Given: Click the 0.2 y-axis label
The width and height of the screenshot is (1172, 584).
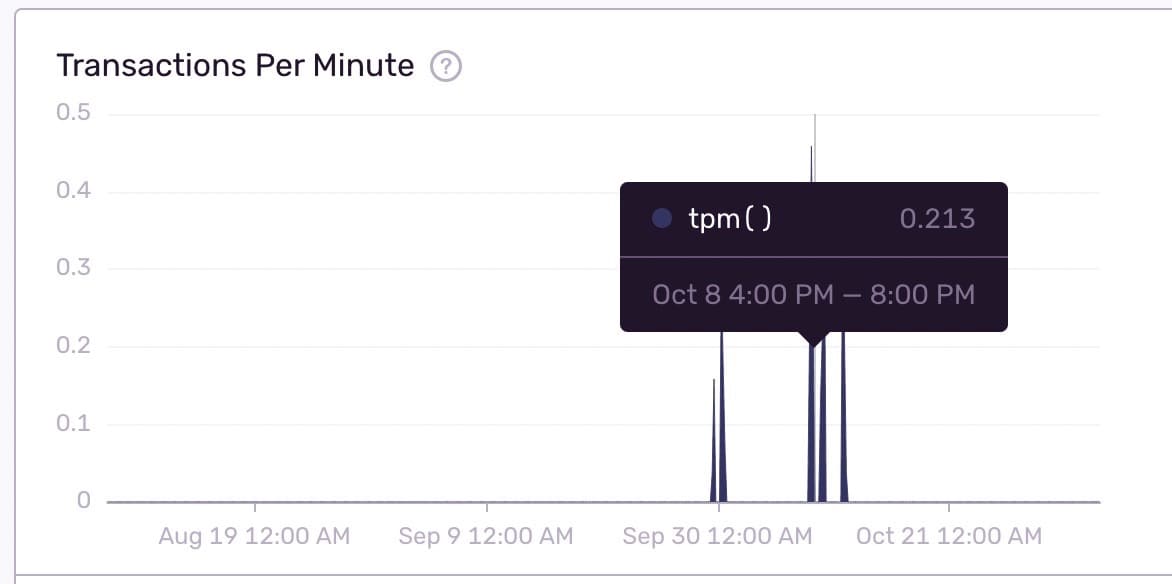Looking at the screenshot, I should pos(74,346).
